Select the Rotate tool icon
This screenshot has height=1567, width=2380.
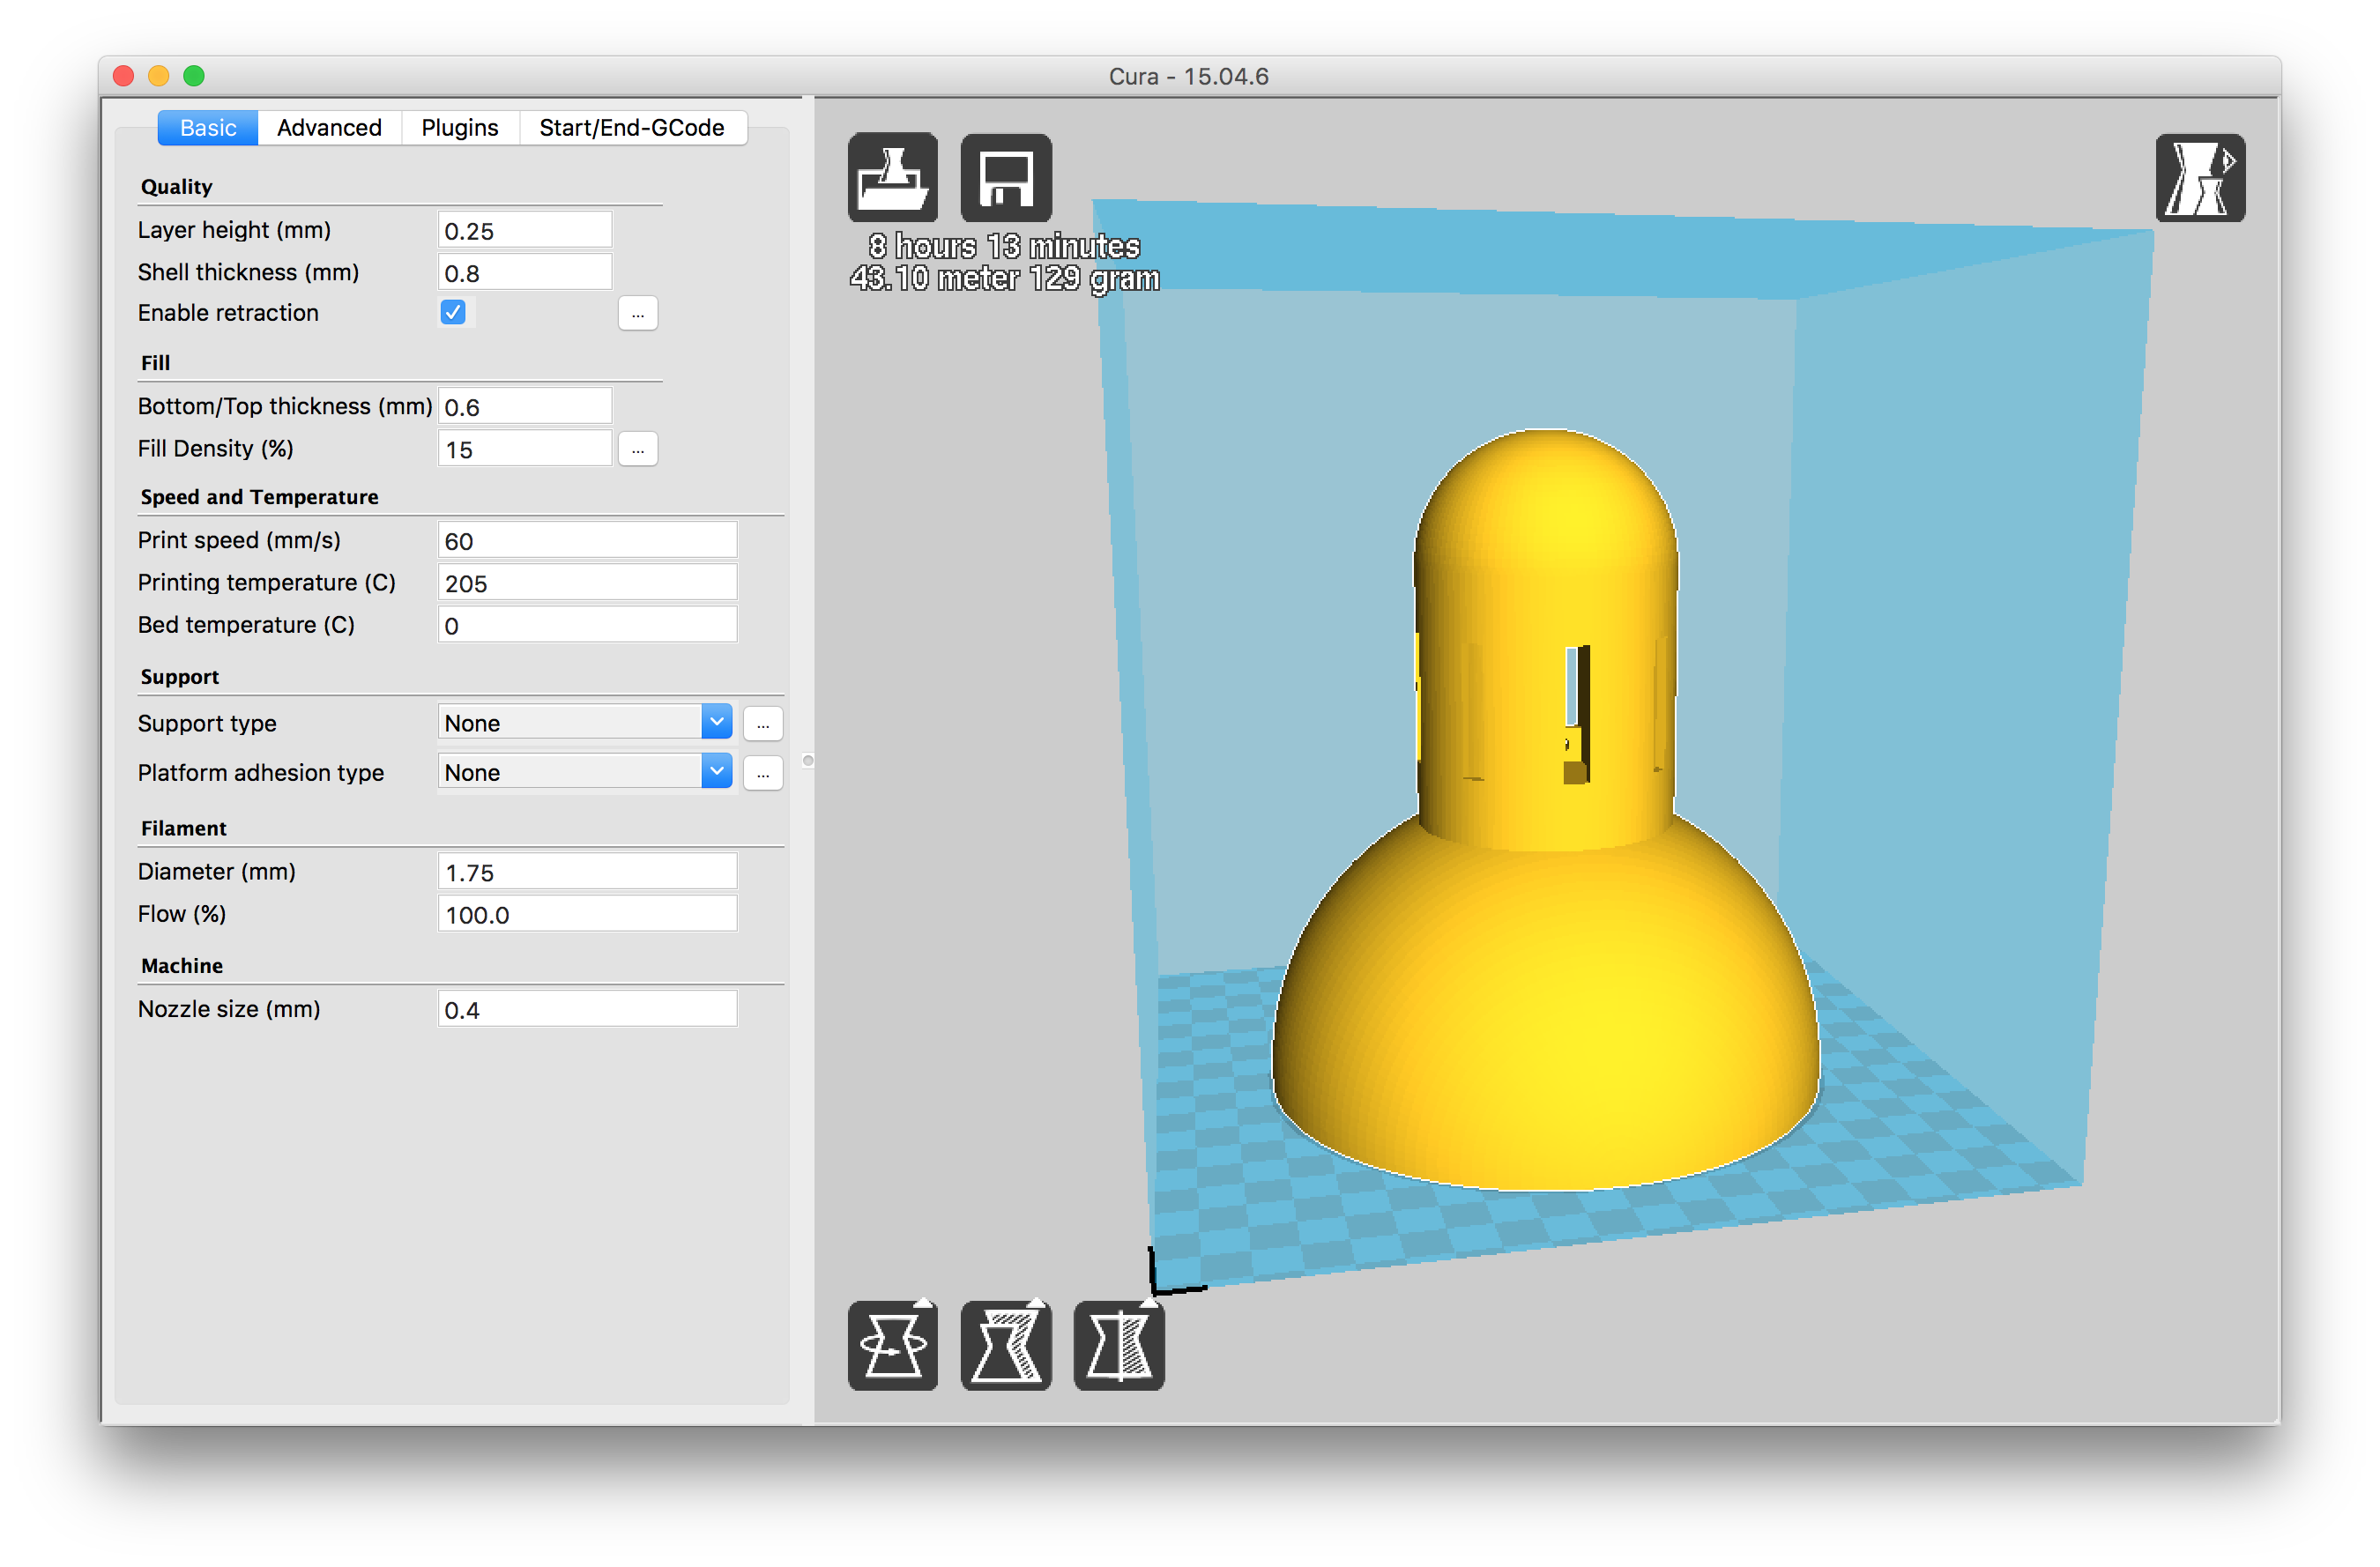point(892,1346)
